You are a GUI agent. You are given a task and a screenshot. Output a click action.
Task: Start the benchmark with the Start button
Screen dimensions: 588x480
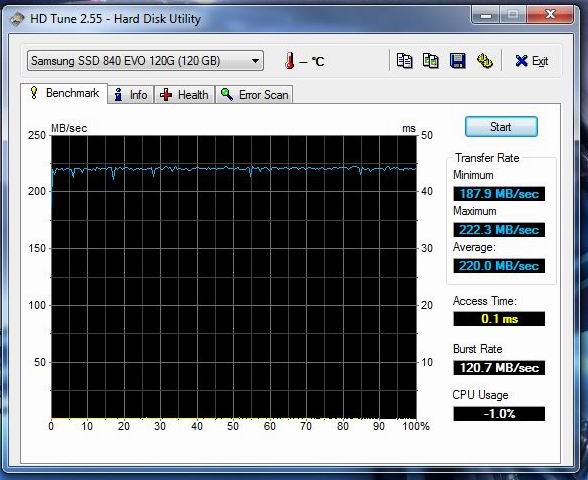[x=501, y=127]
